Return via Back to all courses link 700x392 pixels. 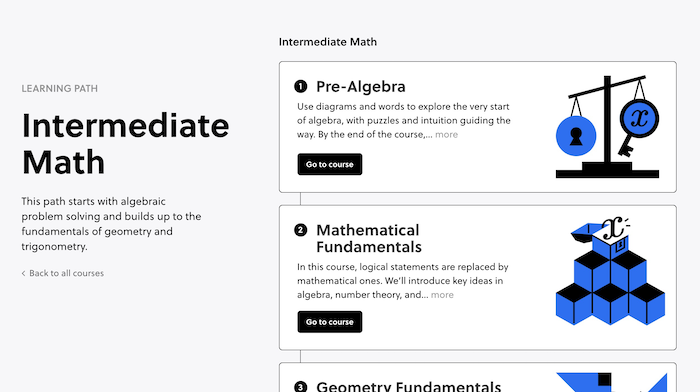pyautogui.click(x=67, y=273)
